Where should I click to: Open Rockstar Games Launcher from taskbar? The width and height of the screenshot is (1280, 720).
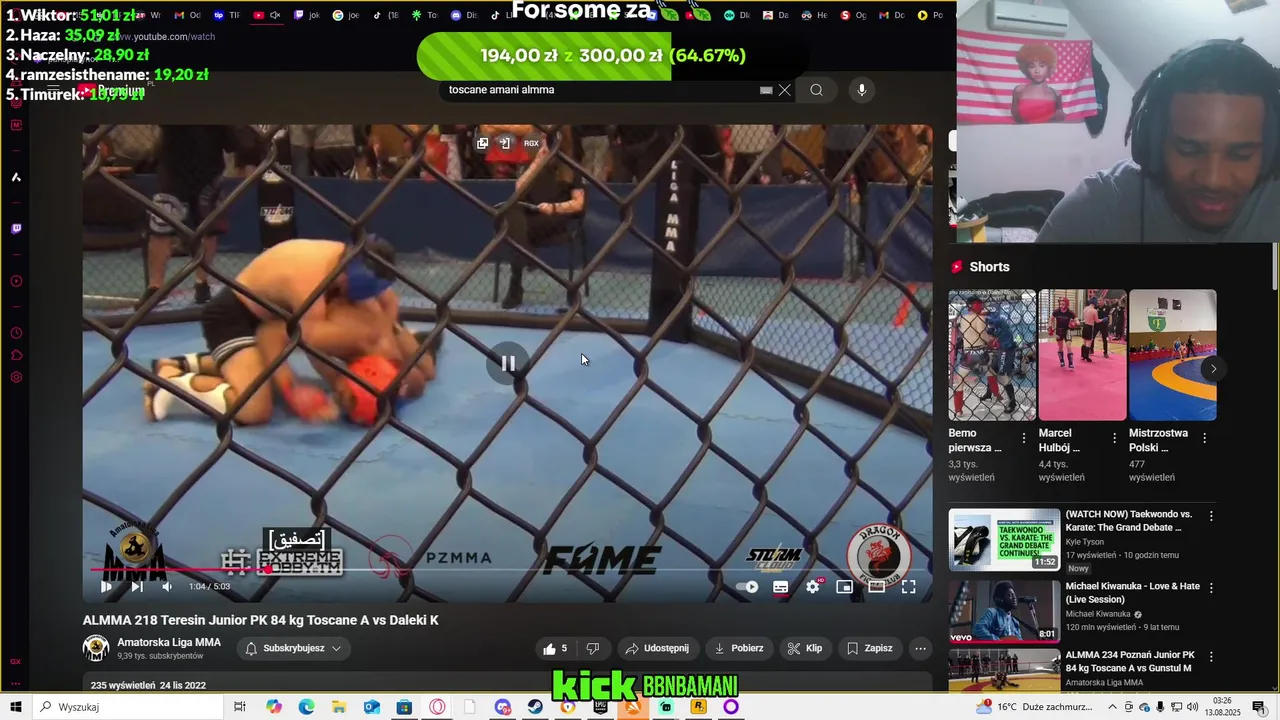pyautogui.click(x=698, y=707)
